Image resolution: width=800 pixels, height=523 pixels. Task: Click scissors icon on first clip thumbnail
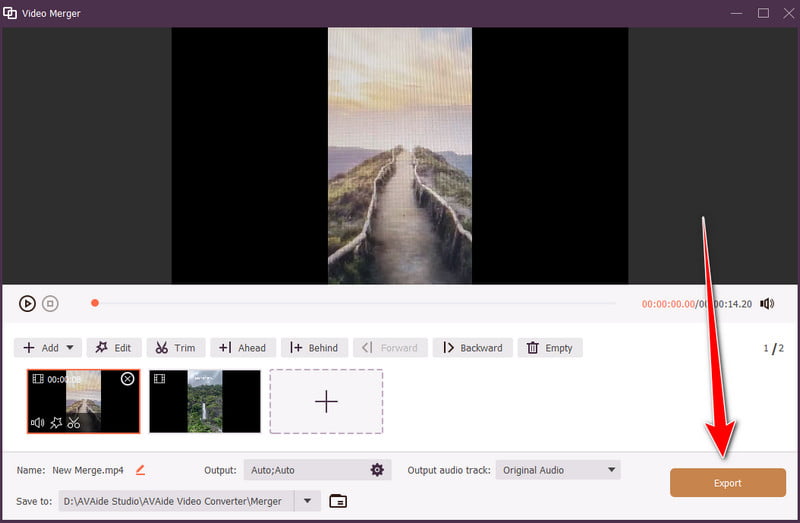click(74, 423)
